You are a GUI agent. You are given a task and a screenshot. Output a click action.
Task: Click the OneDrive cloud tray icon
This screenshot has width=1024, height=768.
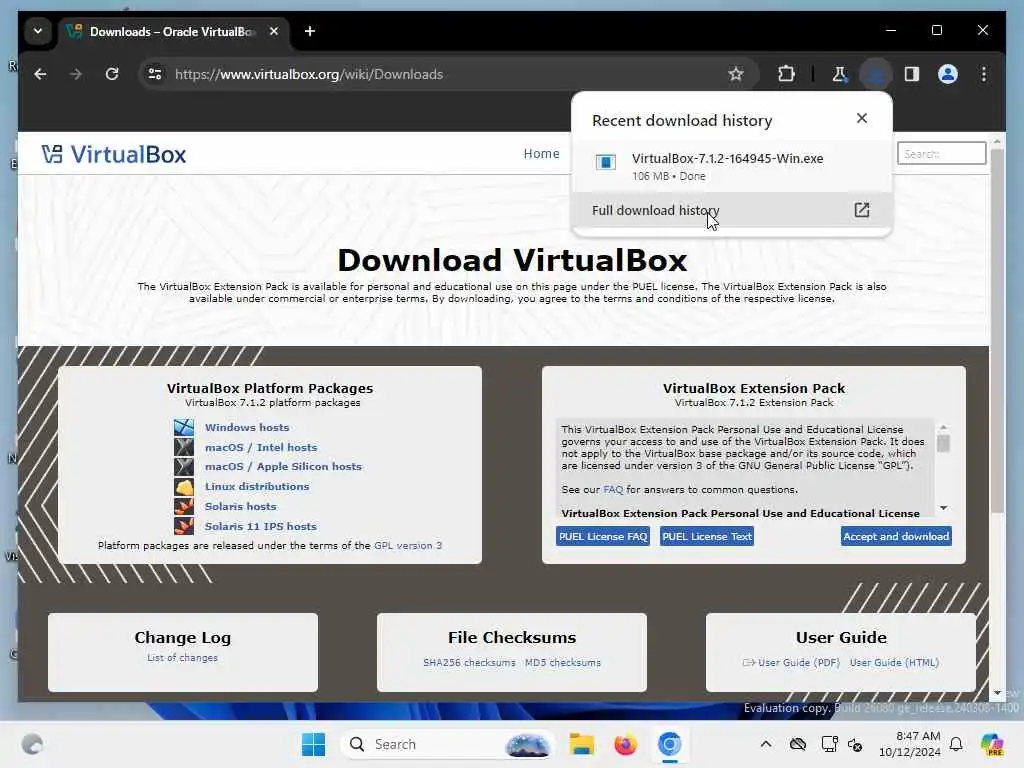(798, 744)
